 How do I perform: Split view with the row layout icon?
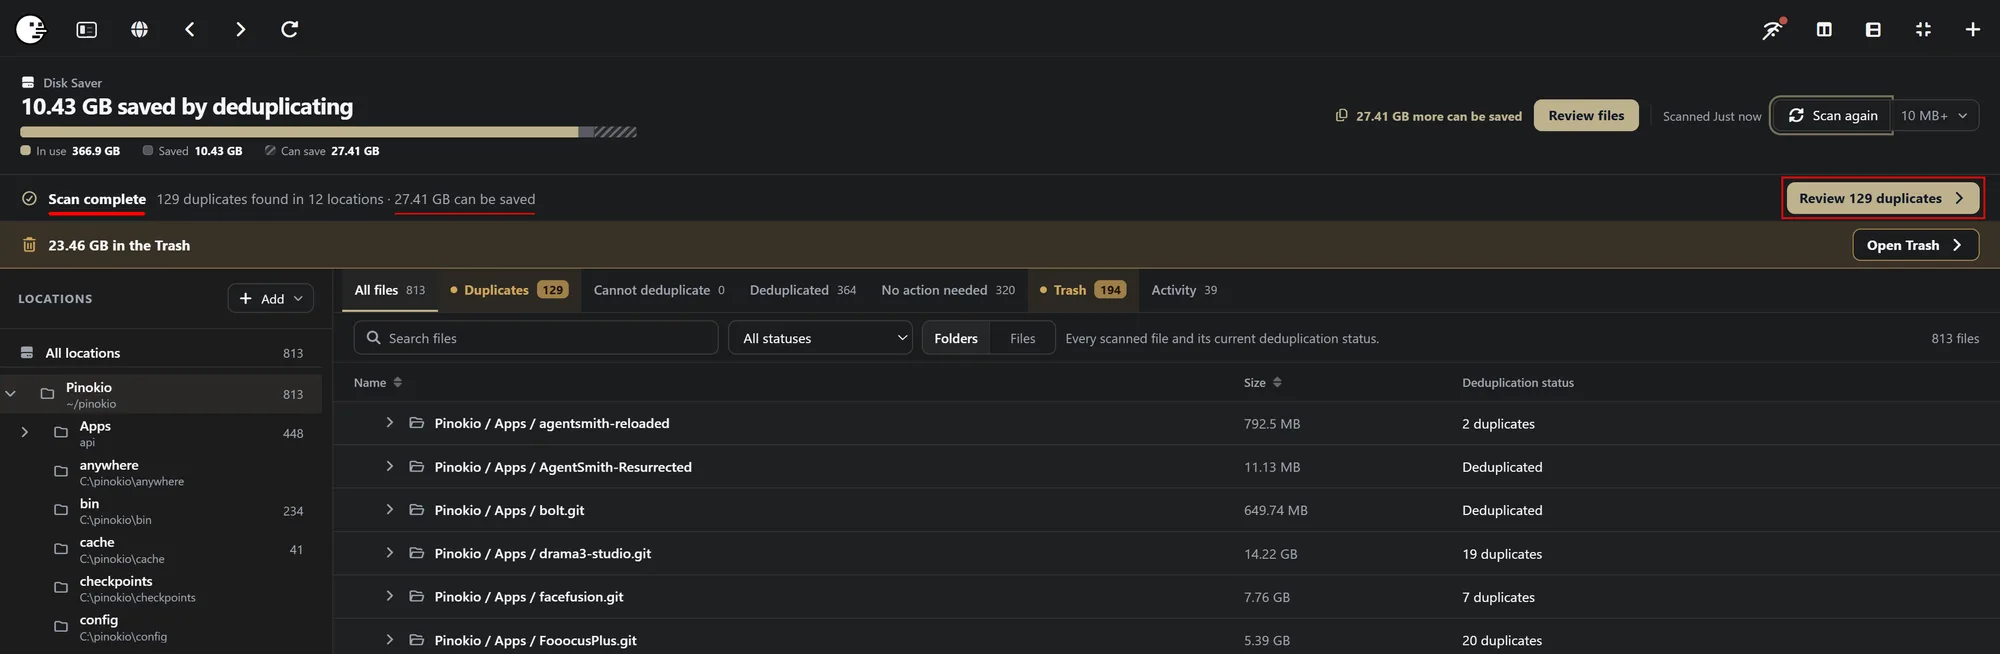point(1873,30)
